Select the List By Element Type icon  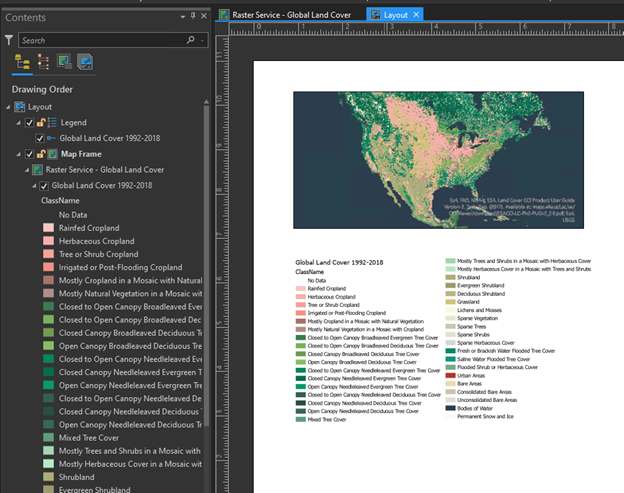(42, 63)
